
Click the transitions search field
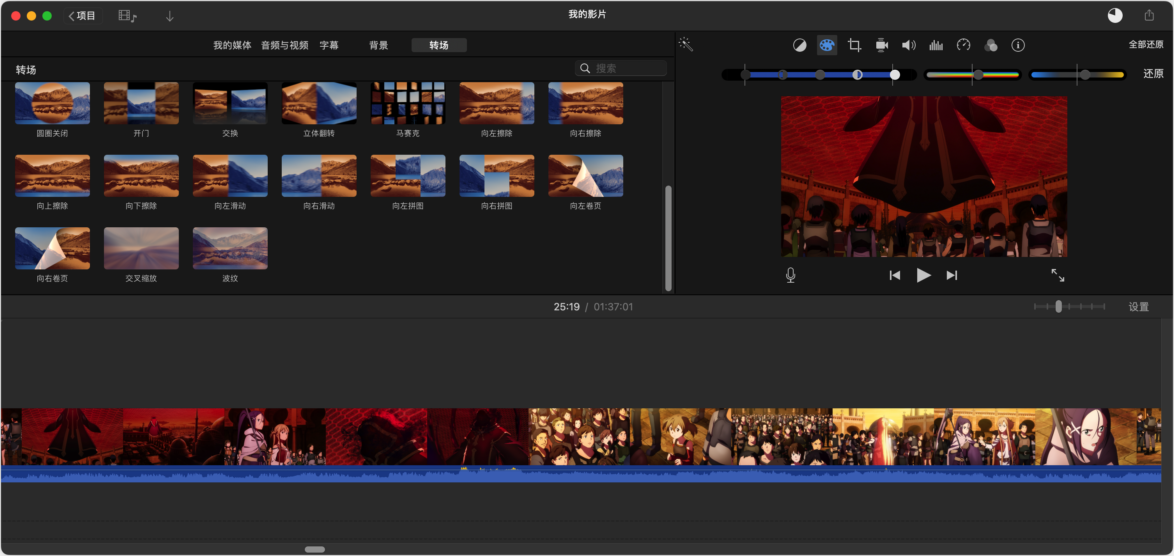(621, 68)
